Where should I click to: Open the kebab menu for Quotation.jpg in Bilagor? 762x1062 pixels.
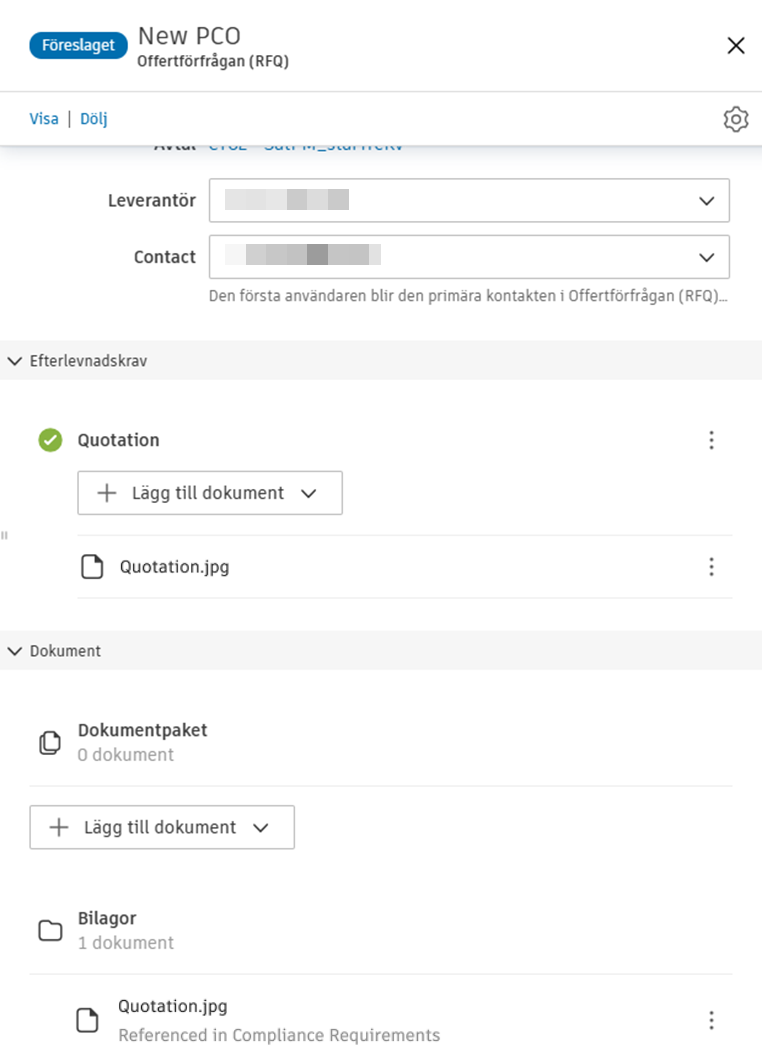(711, 1020)
